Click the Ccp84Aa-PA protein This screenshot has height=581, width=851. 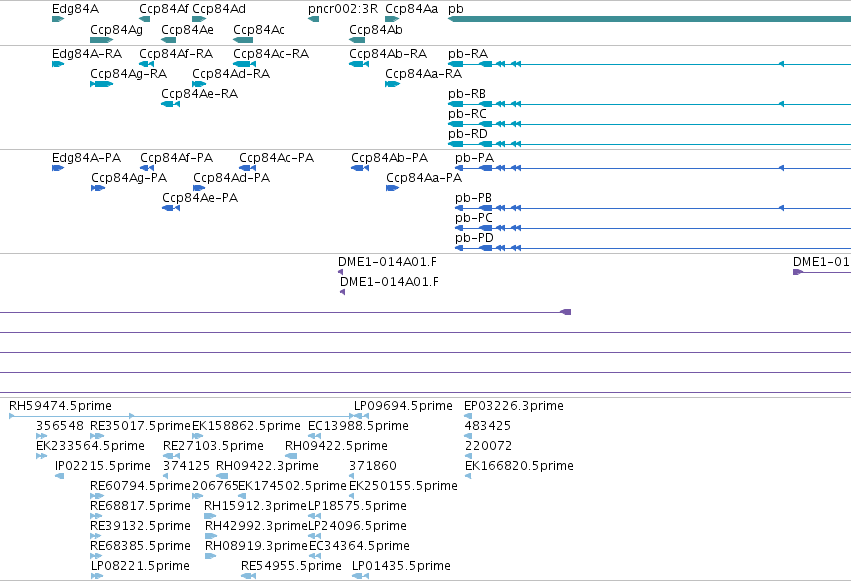tap(392, 188)
